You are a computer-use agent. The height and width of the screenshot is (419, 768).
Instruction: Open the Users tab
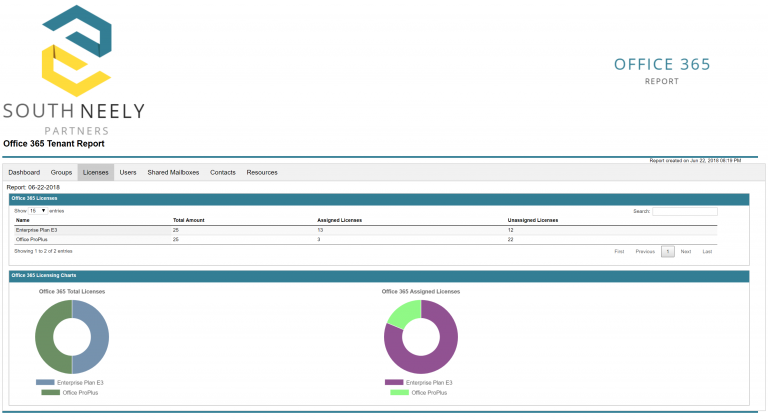(x=128, y=173)
